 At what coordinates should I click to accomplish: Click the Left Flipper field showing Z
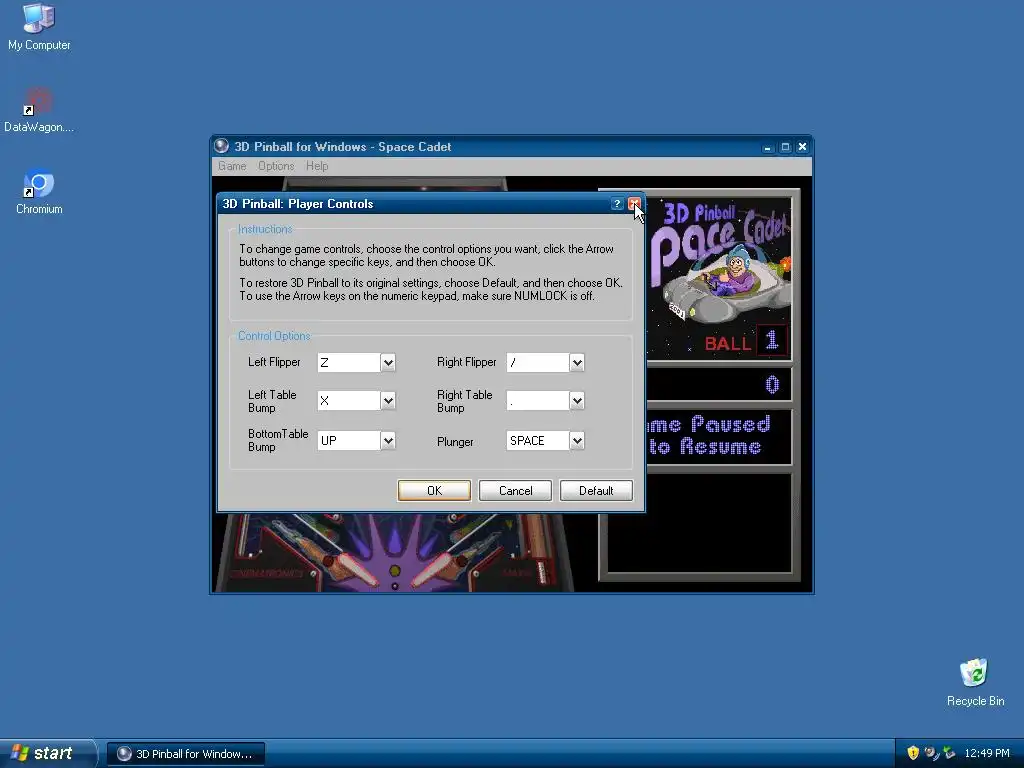click(349, 362)
